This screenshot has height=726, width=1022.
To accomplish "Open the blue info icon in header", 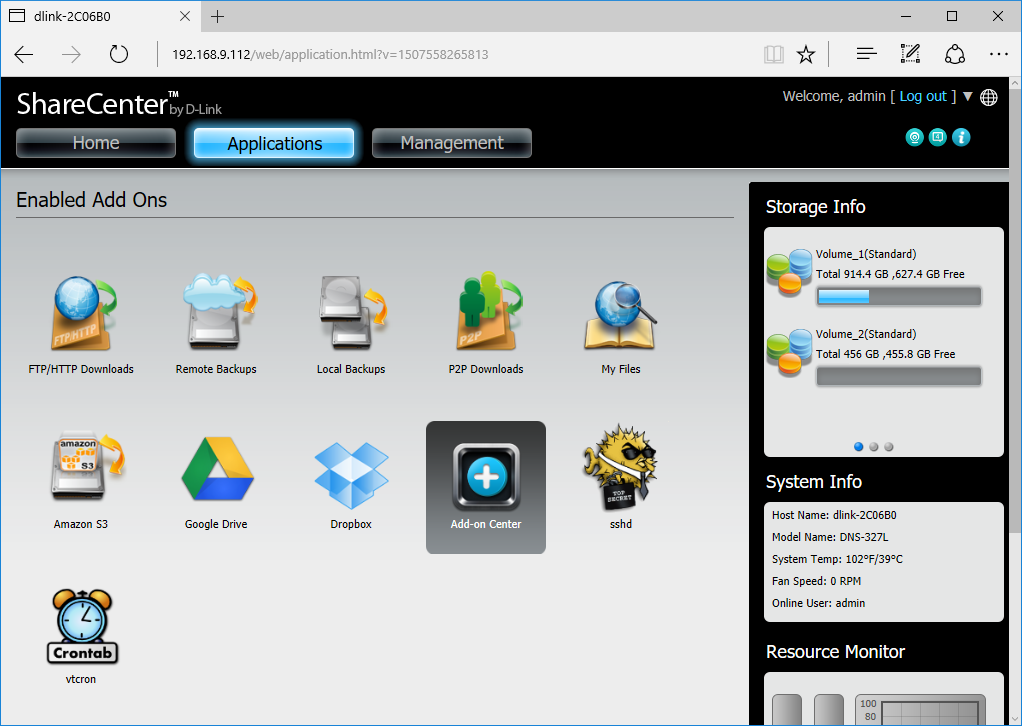I will pyautogui.click(x=961, y=138).
